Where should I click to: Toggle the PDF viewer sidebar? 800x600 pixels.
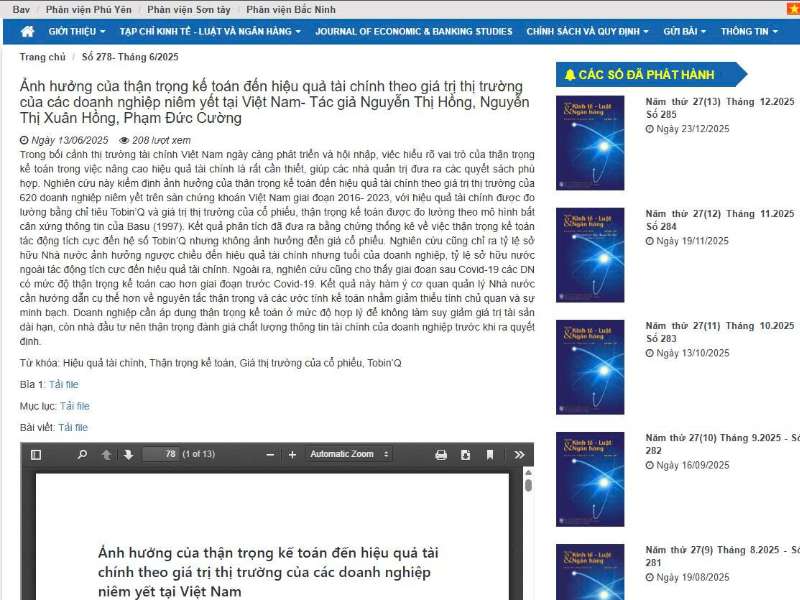click(36, 455)
